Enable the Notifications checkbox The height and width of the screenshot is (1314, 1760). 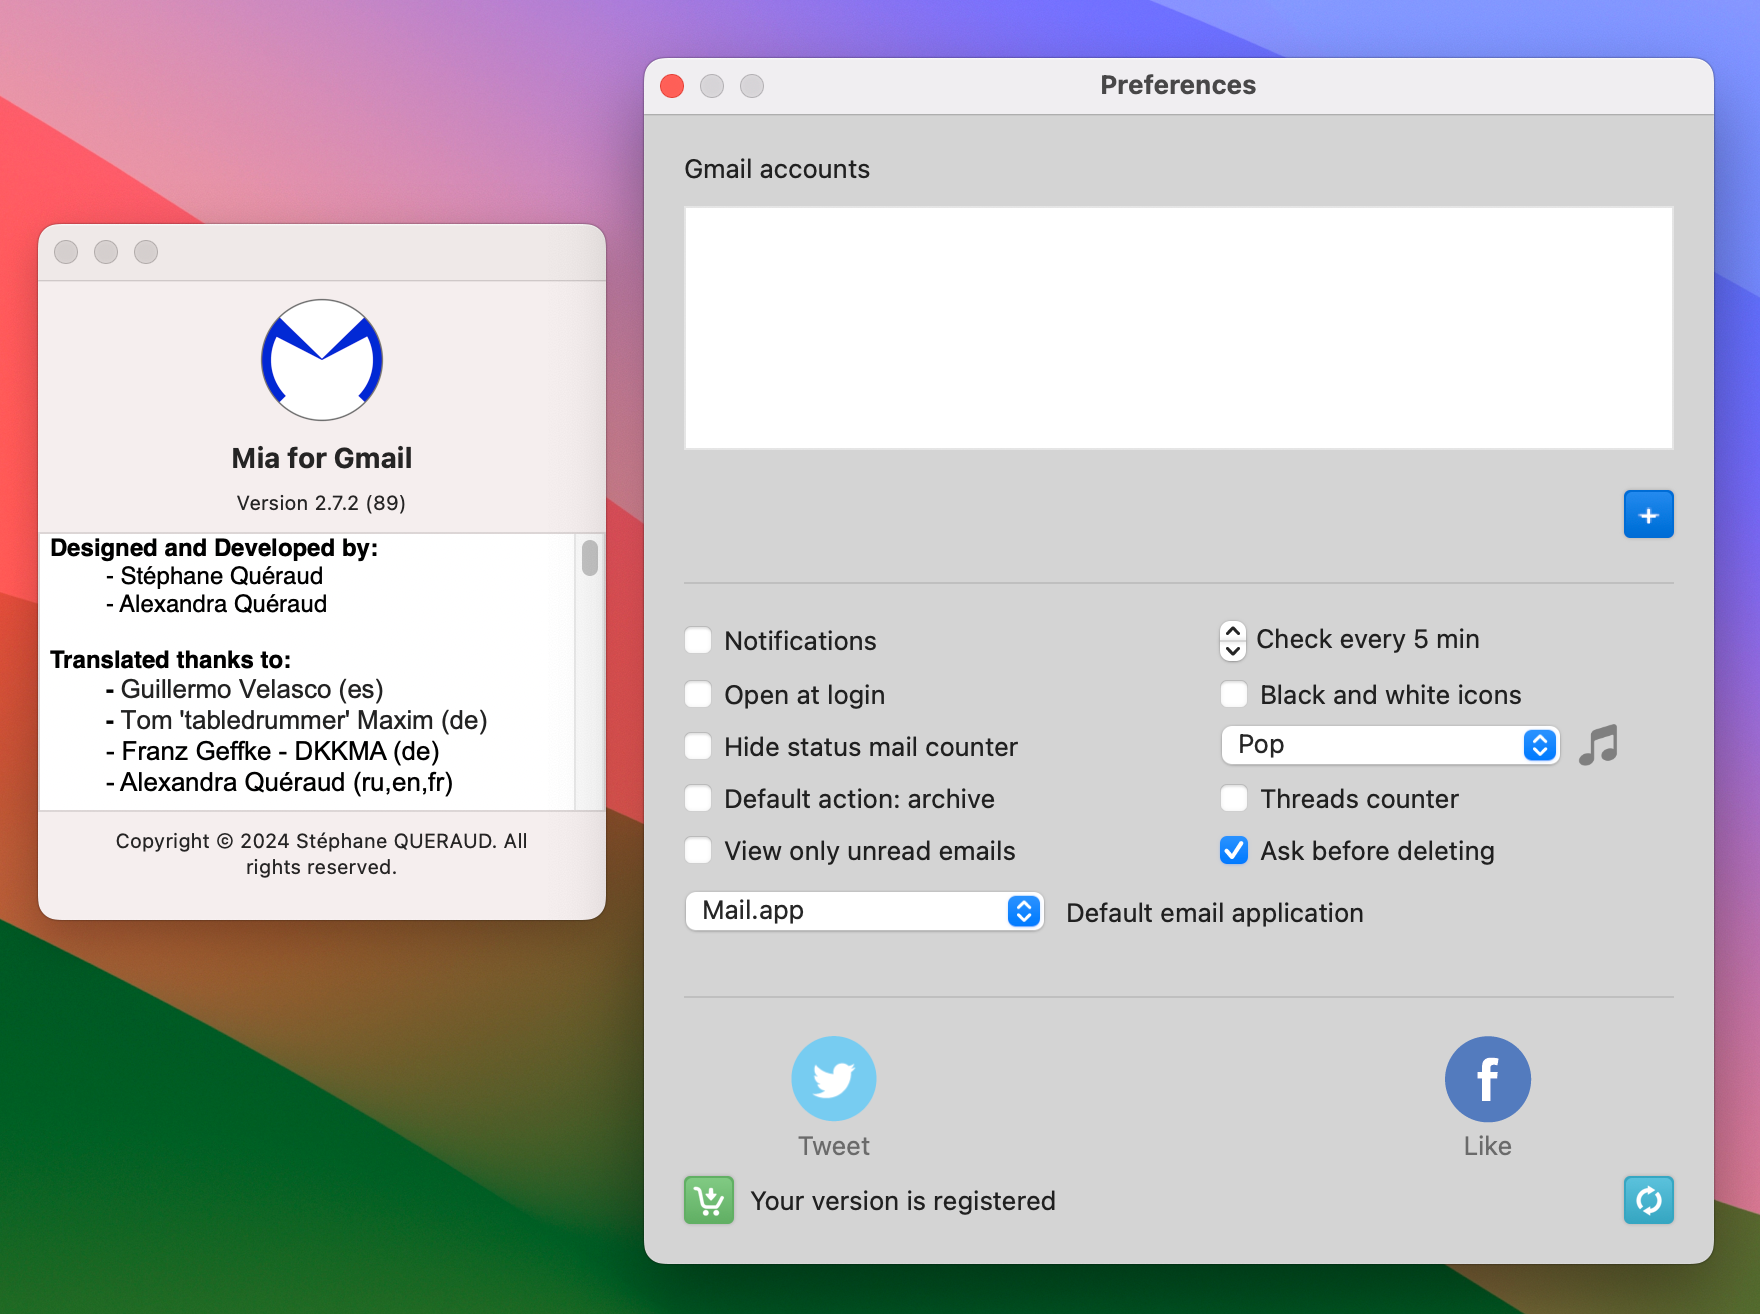(698, 640)
